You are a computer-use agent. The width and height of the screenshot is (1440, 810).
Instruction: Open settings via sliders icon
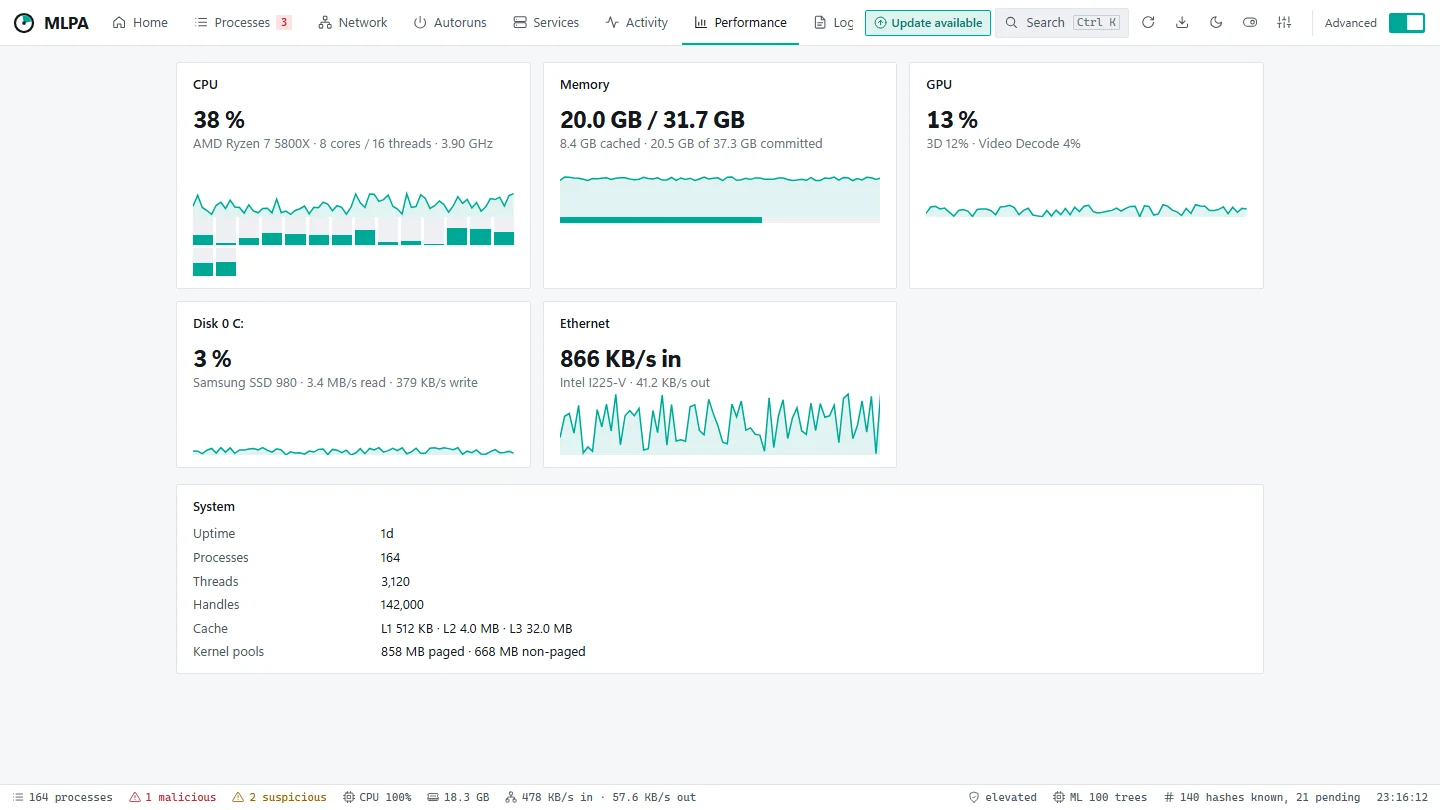(1284, 23)
